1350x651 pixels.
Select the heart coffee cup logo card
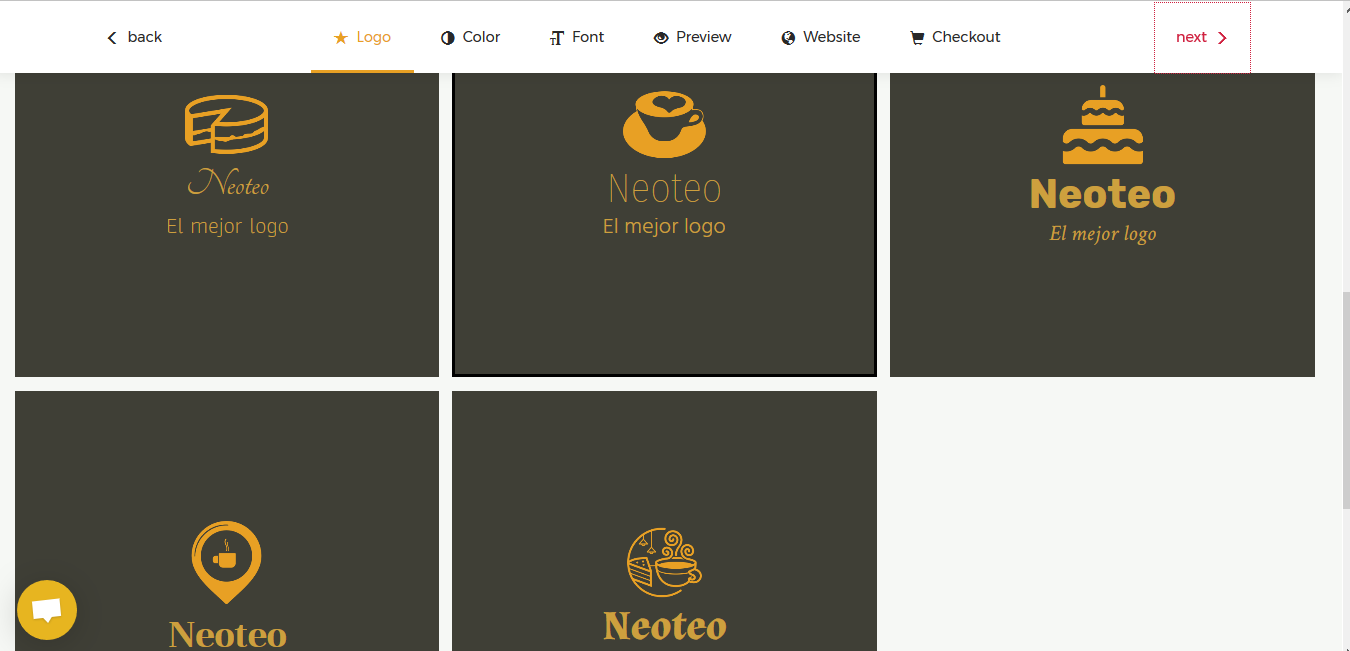pos(664,225)
